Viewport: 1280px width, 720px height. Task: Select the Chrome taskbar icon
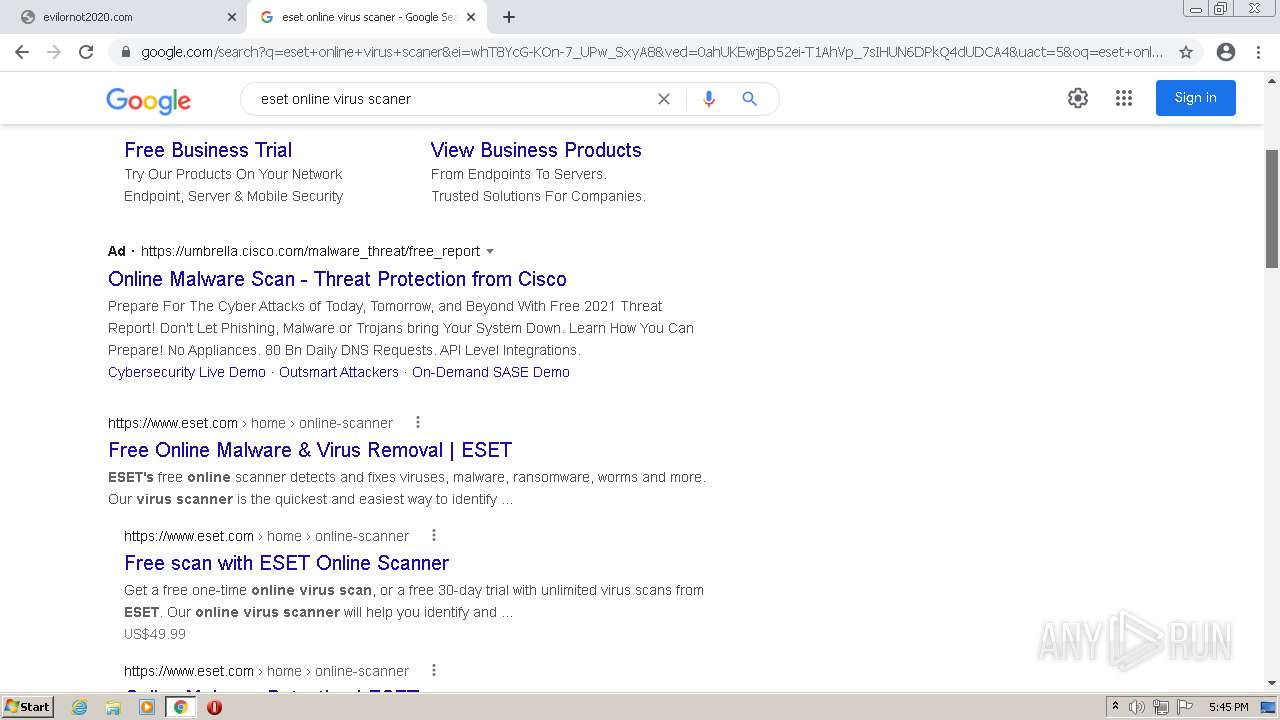tap(180, 707)
